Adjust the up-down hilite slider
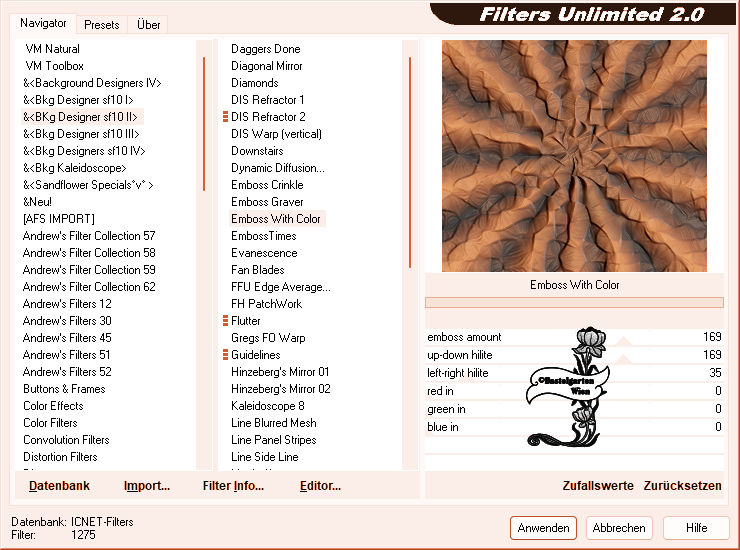 [574, 355]
